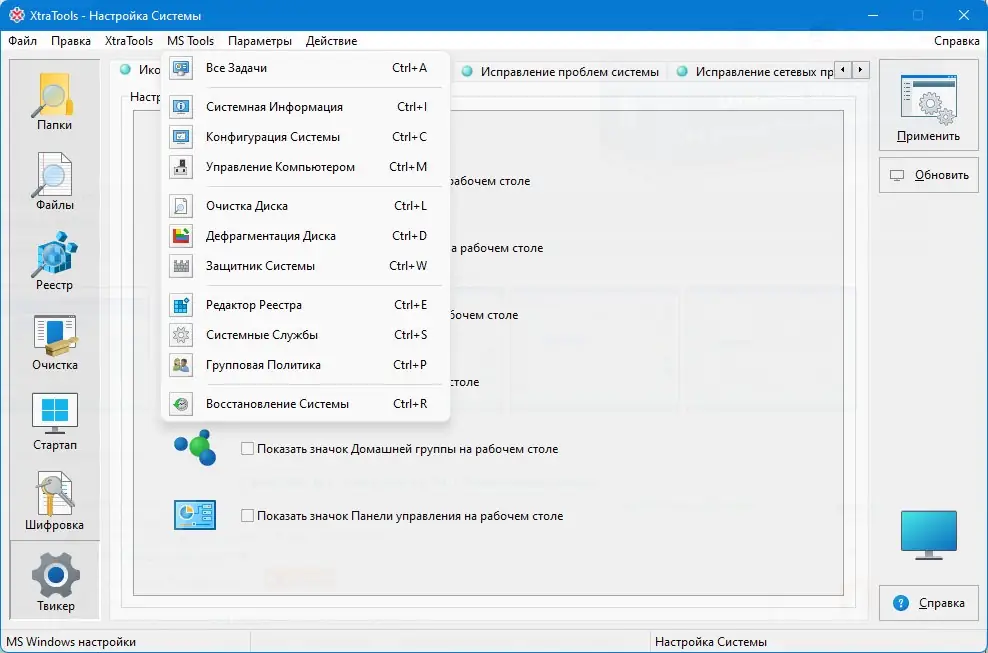
Task: Click the Панель управления icon
Action: [x=195, y=515]
